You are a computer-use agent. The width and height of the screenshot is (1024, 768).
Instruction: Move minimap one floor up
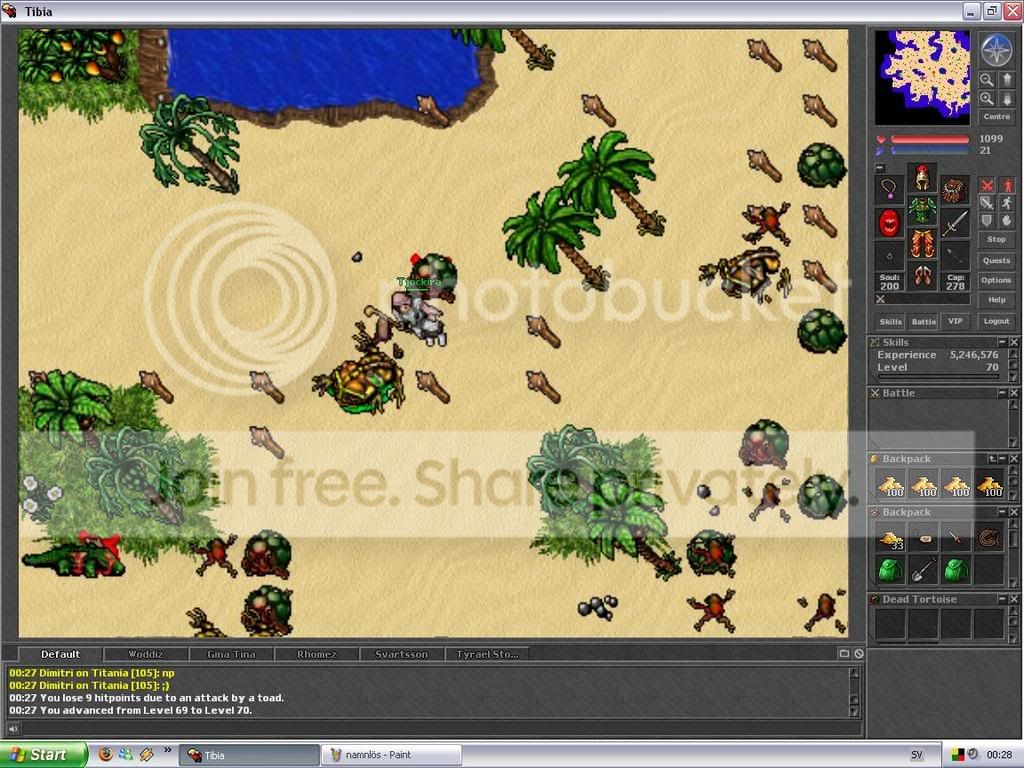click(1006, 80)
